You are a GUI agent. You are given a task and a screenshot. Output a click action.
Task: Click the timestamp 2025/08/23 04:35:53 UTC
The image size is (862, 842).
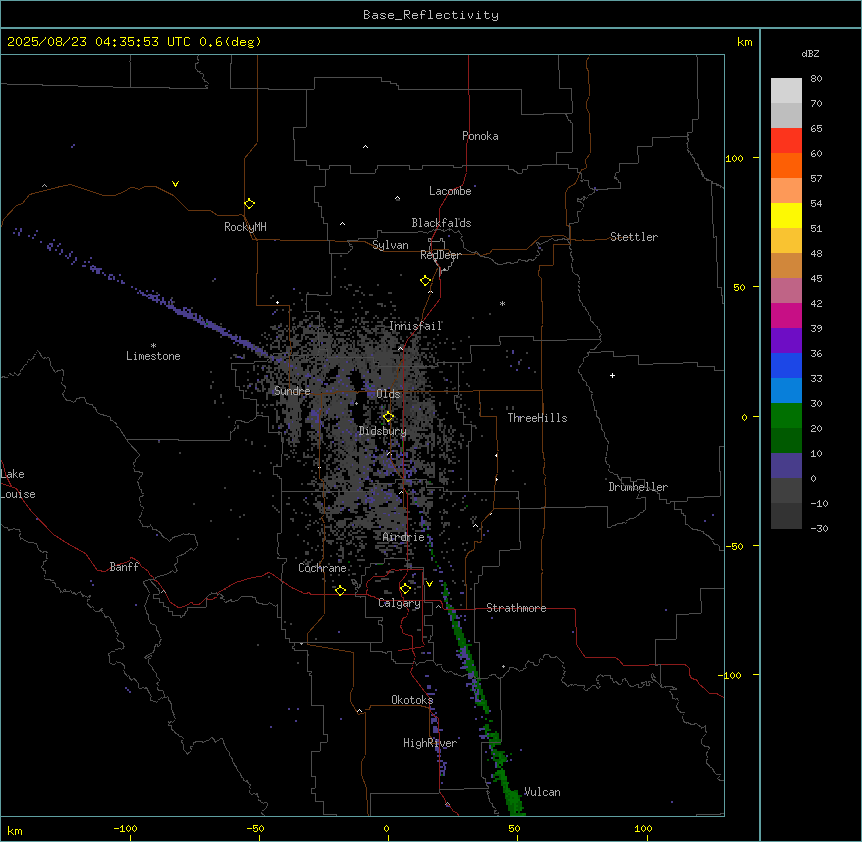99,42
